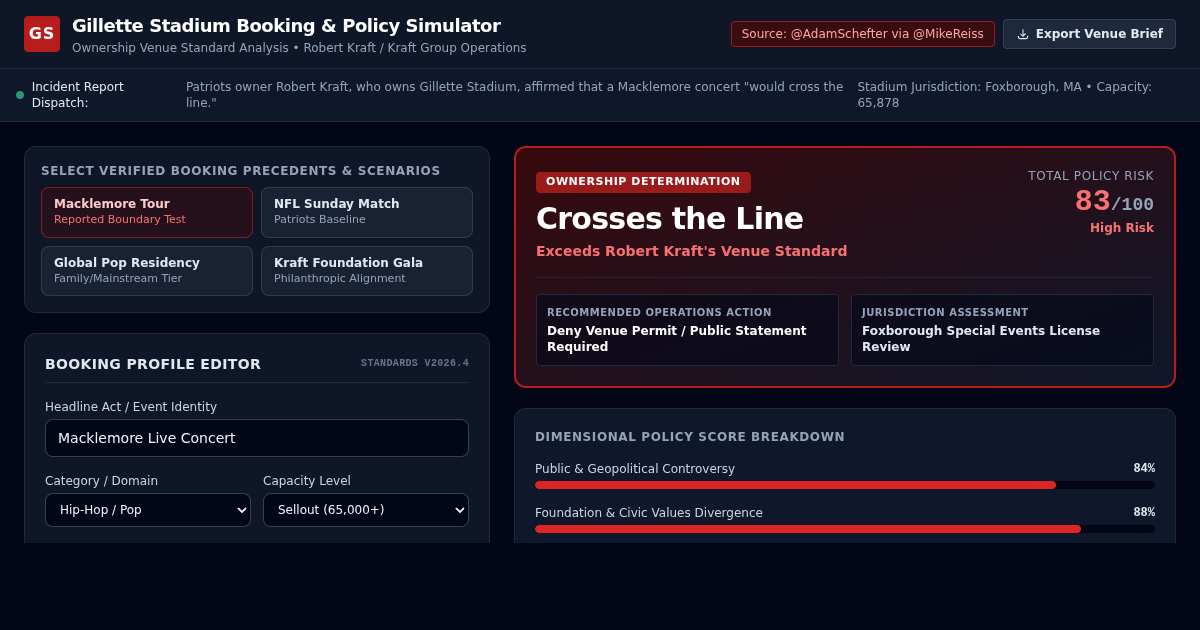Click the Recommended Operations Action card
1200x630 pixels.
pyautogui.click(x=687, y=330)
